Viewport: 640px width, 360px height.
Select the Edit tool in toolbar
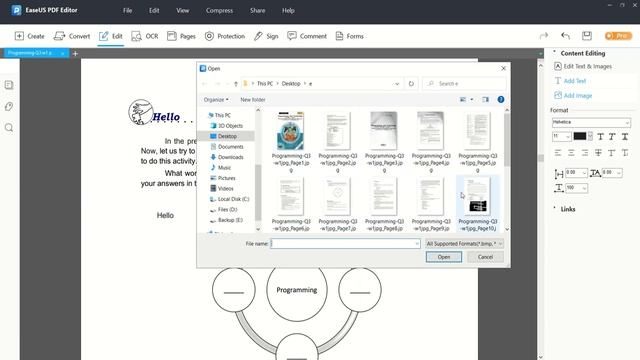pos(111,36)
